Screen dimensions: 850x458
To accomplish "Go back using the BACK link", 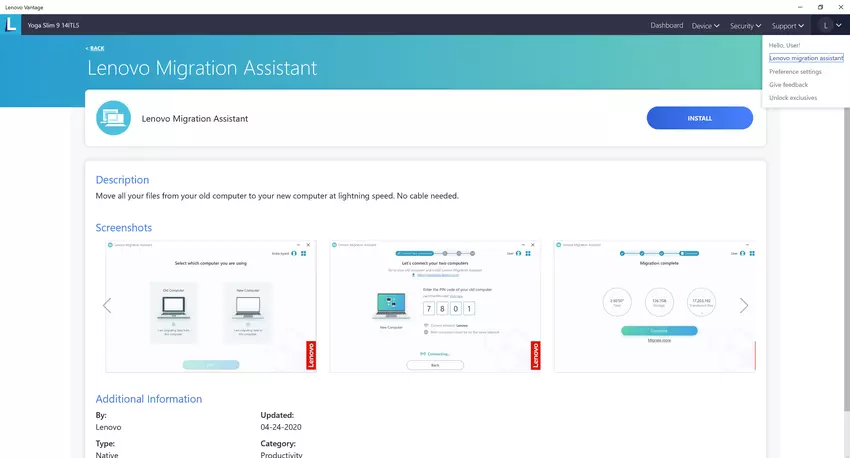I will tap(94, 48).
